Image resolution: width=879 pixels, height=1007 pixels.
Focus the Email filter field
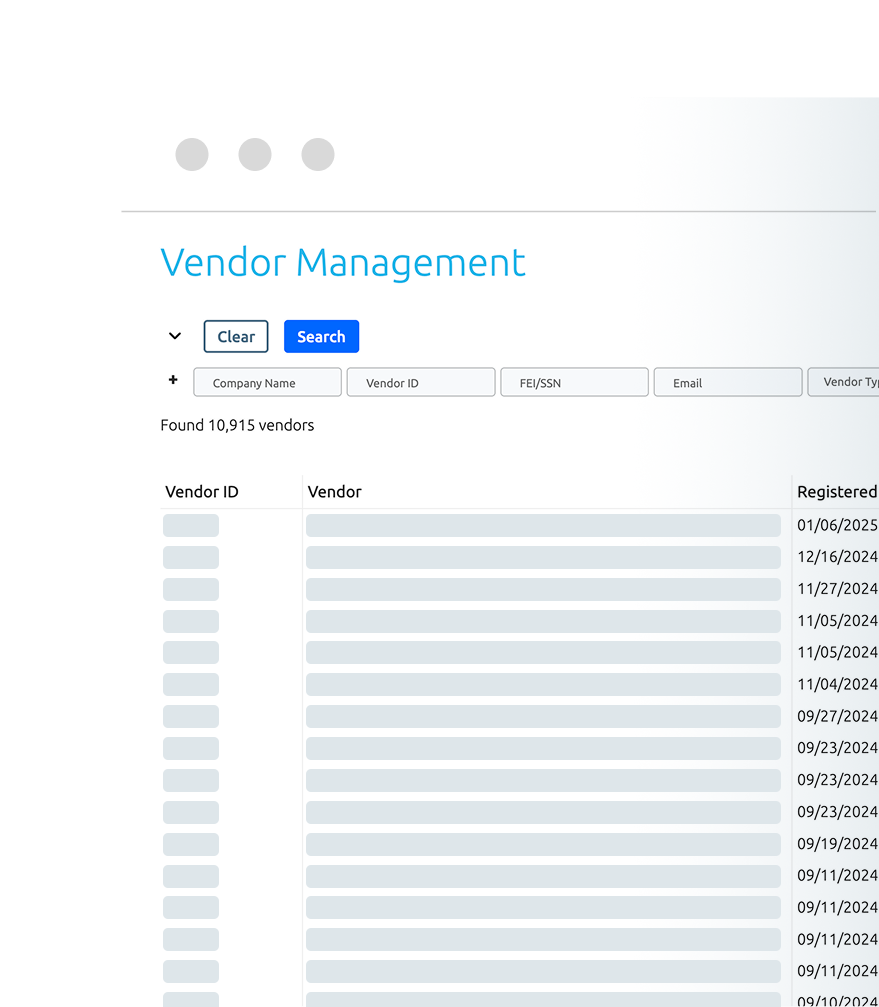(x=727, y=383)
